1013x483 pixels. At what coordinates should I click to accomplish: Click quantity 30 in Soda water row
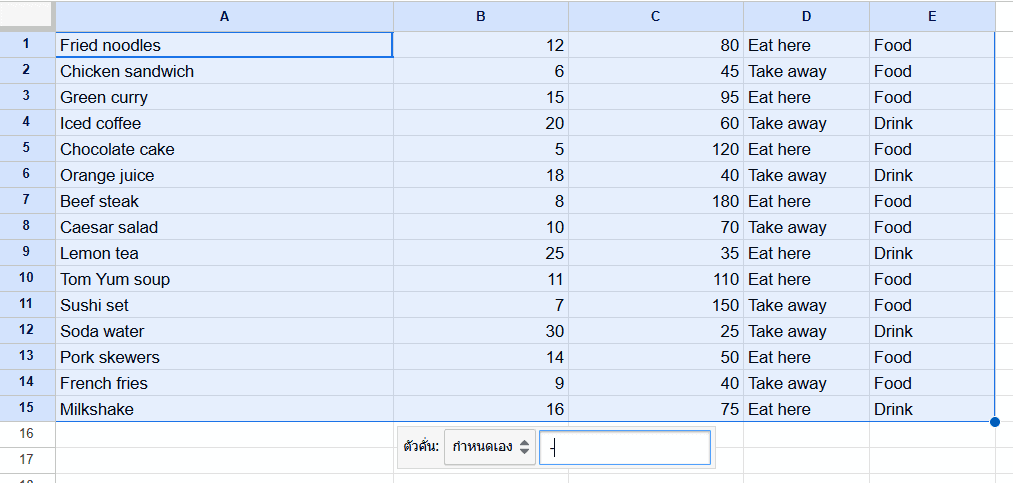tap(481, 331)
